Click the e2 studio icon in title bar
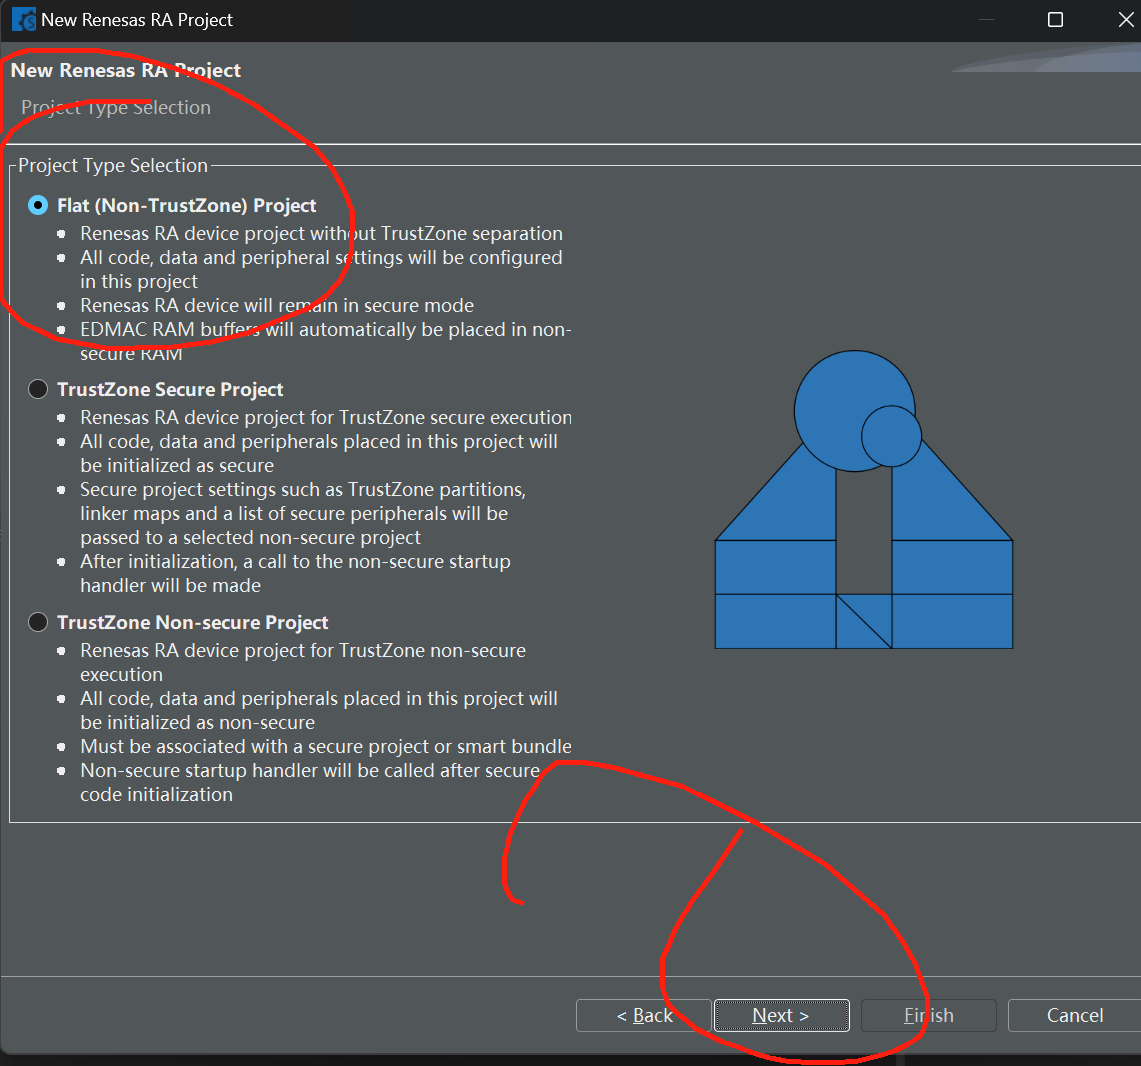1141x1066 pixels. click(x=23, y=20)
